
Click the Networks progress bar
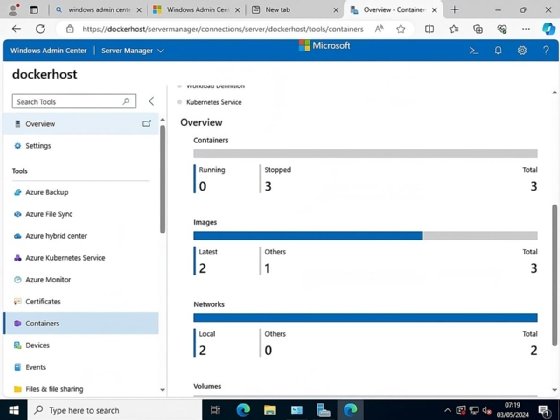365,318
